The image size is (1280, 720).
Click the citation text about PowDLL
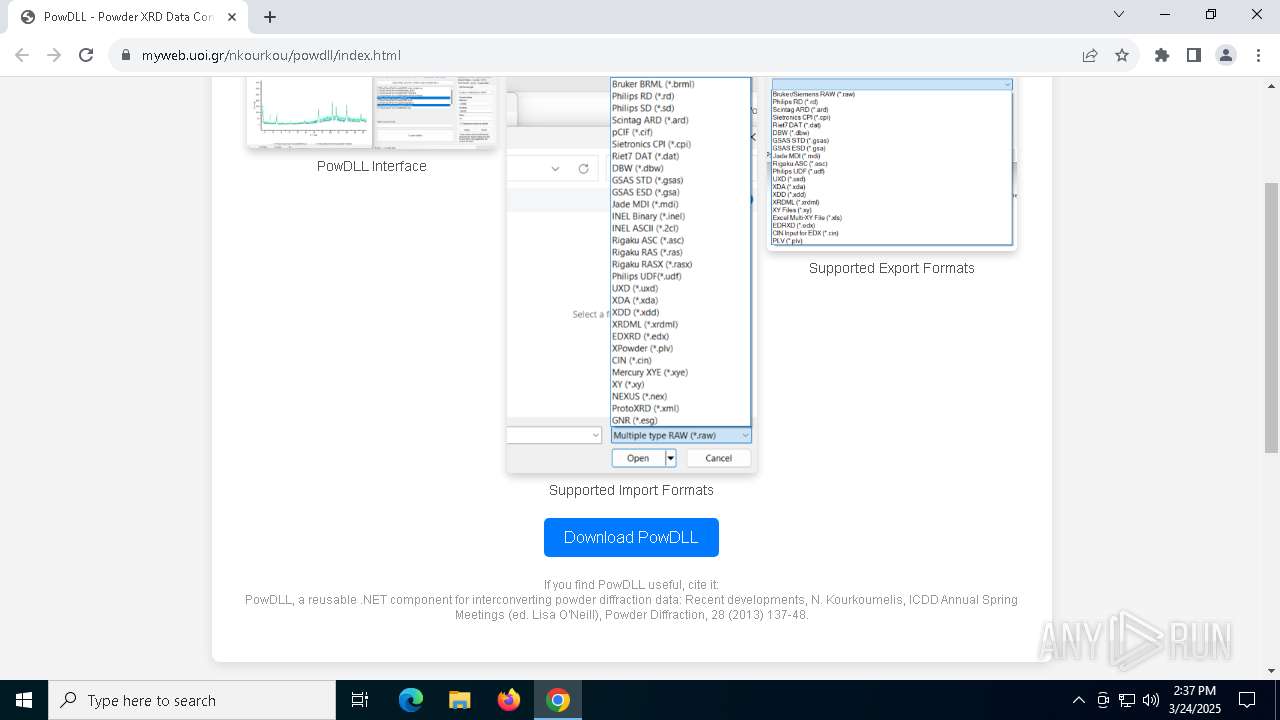tap(631, 600)
